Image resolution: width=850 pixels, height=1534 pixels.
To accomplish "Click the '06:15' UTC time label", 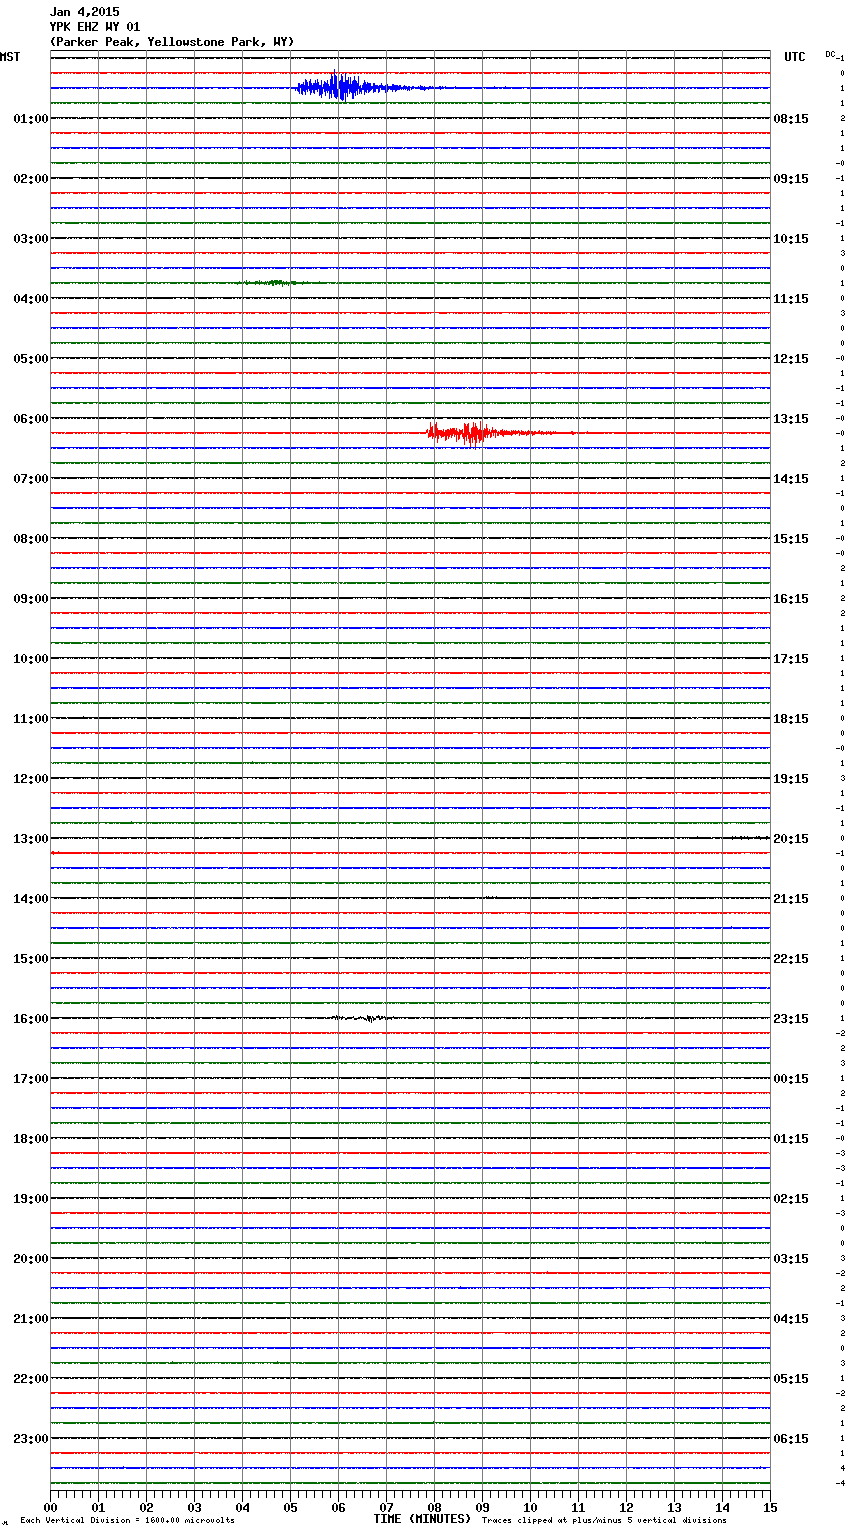I will [x=791, y=1439].
